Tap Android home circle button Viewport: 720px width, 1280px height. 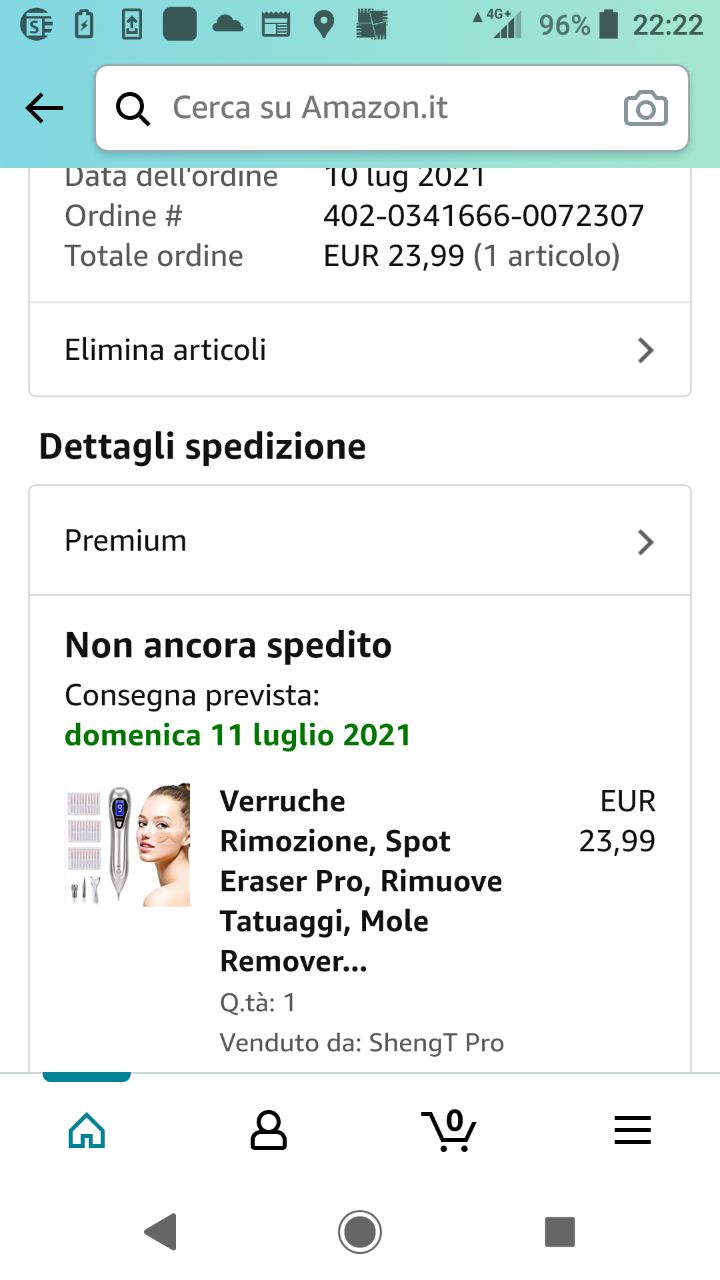point(359,1231)
